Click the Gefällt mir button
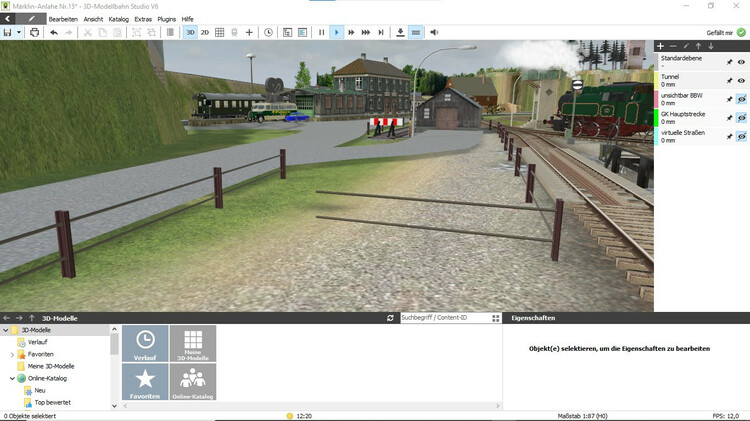Screen dimensions: 750x421 point(726,32)
